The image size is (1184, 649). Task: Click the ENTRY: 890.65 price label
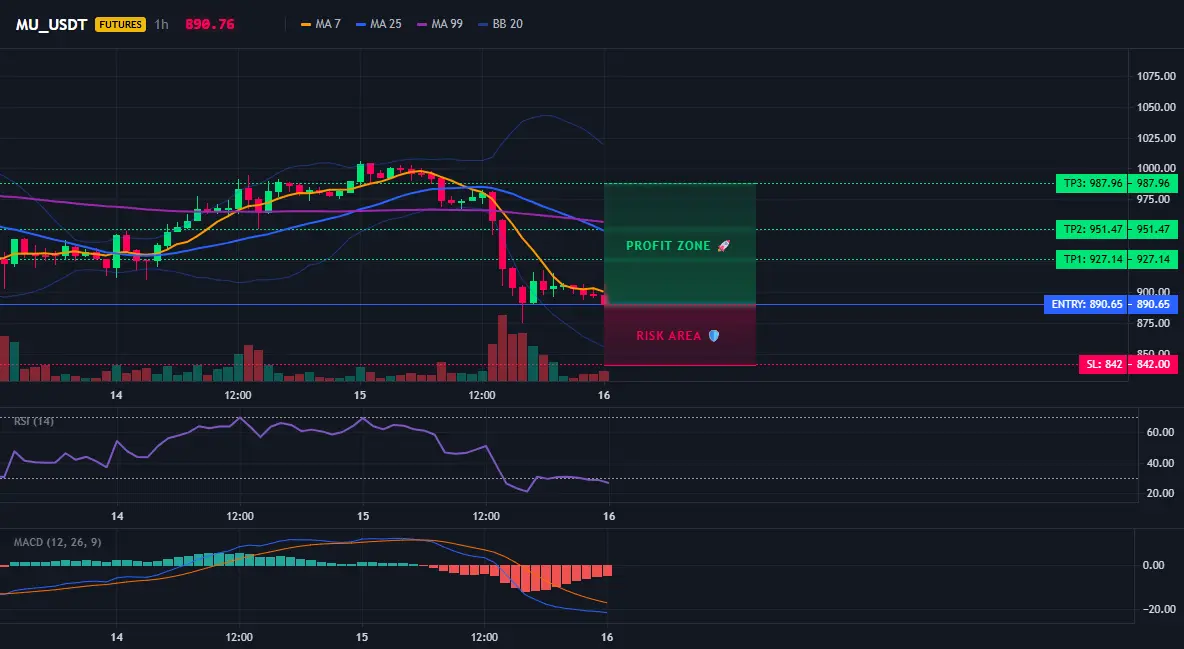(1084, 304)
